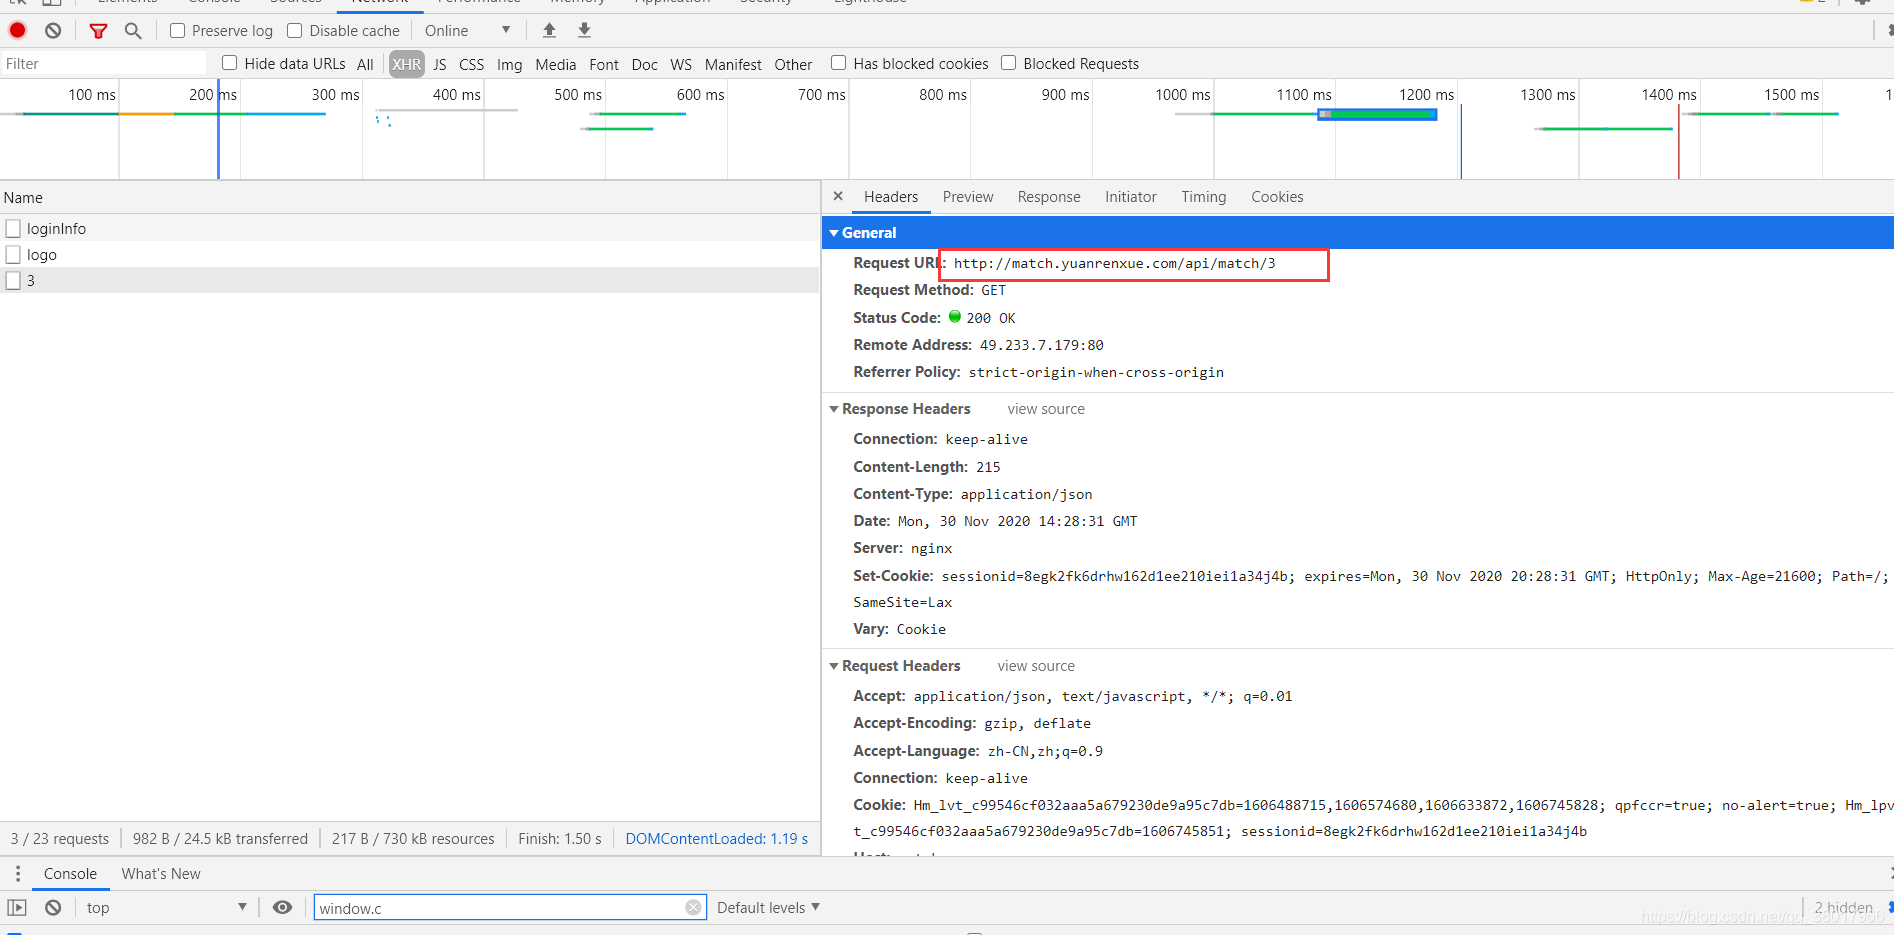Stop recording network log (red circle)
The width and height of the screenshot is (1894, 935).
[x=17, y=30]
